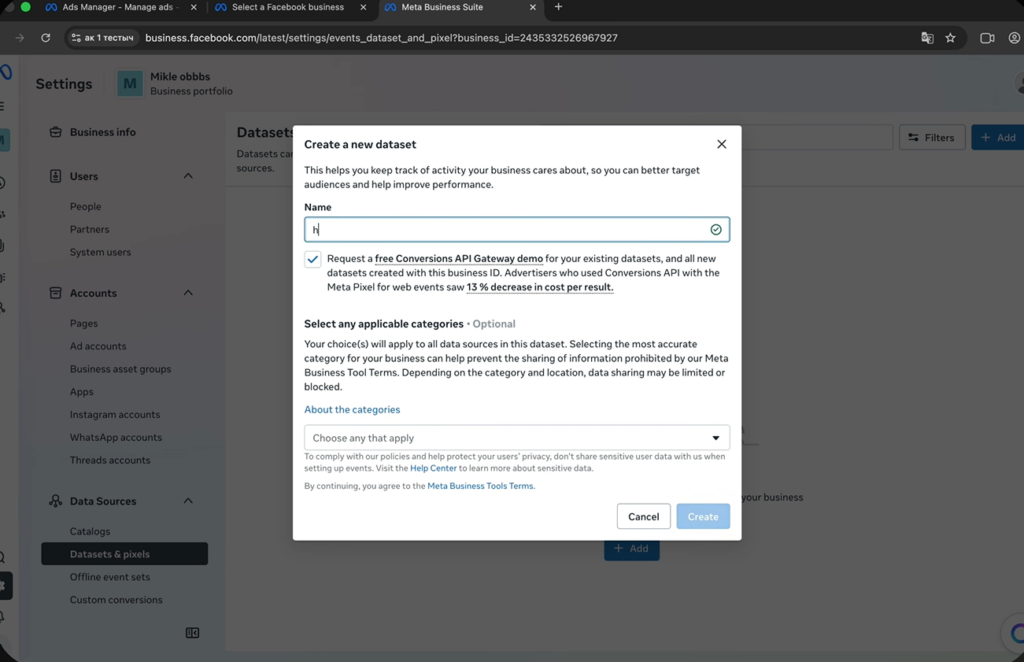Click the Create button
The width and height of the screenshot is (1024, 662).
(703, 516)
